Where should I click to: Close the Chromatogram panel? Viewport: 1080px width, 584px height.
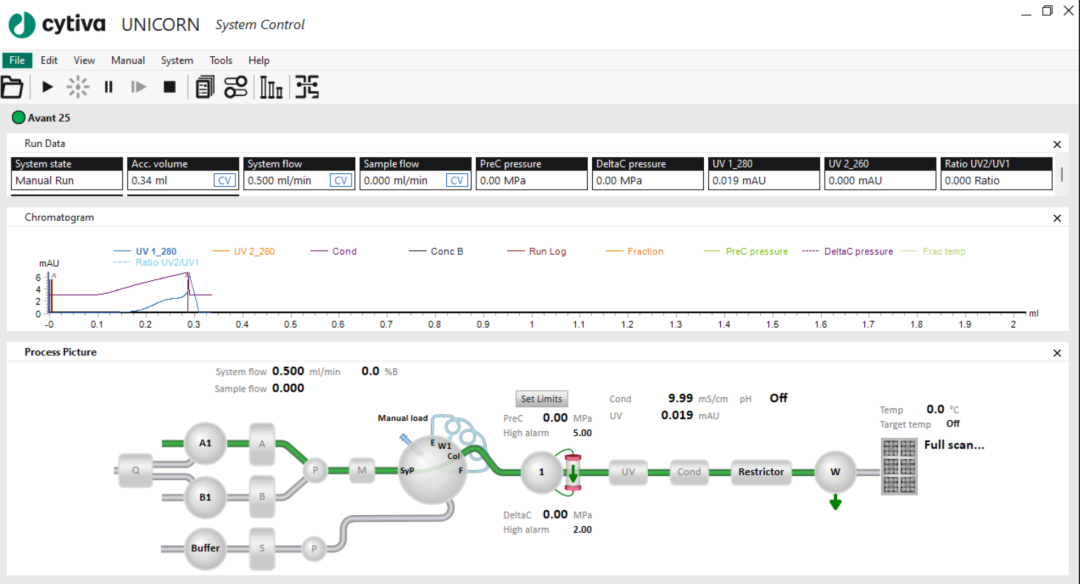1057,218
